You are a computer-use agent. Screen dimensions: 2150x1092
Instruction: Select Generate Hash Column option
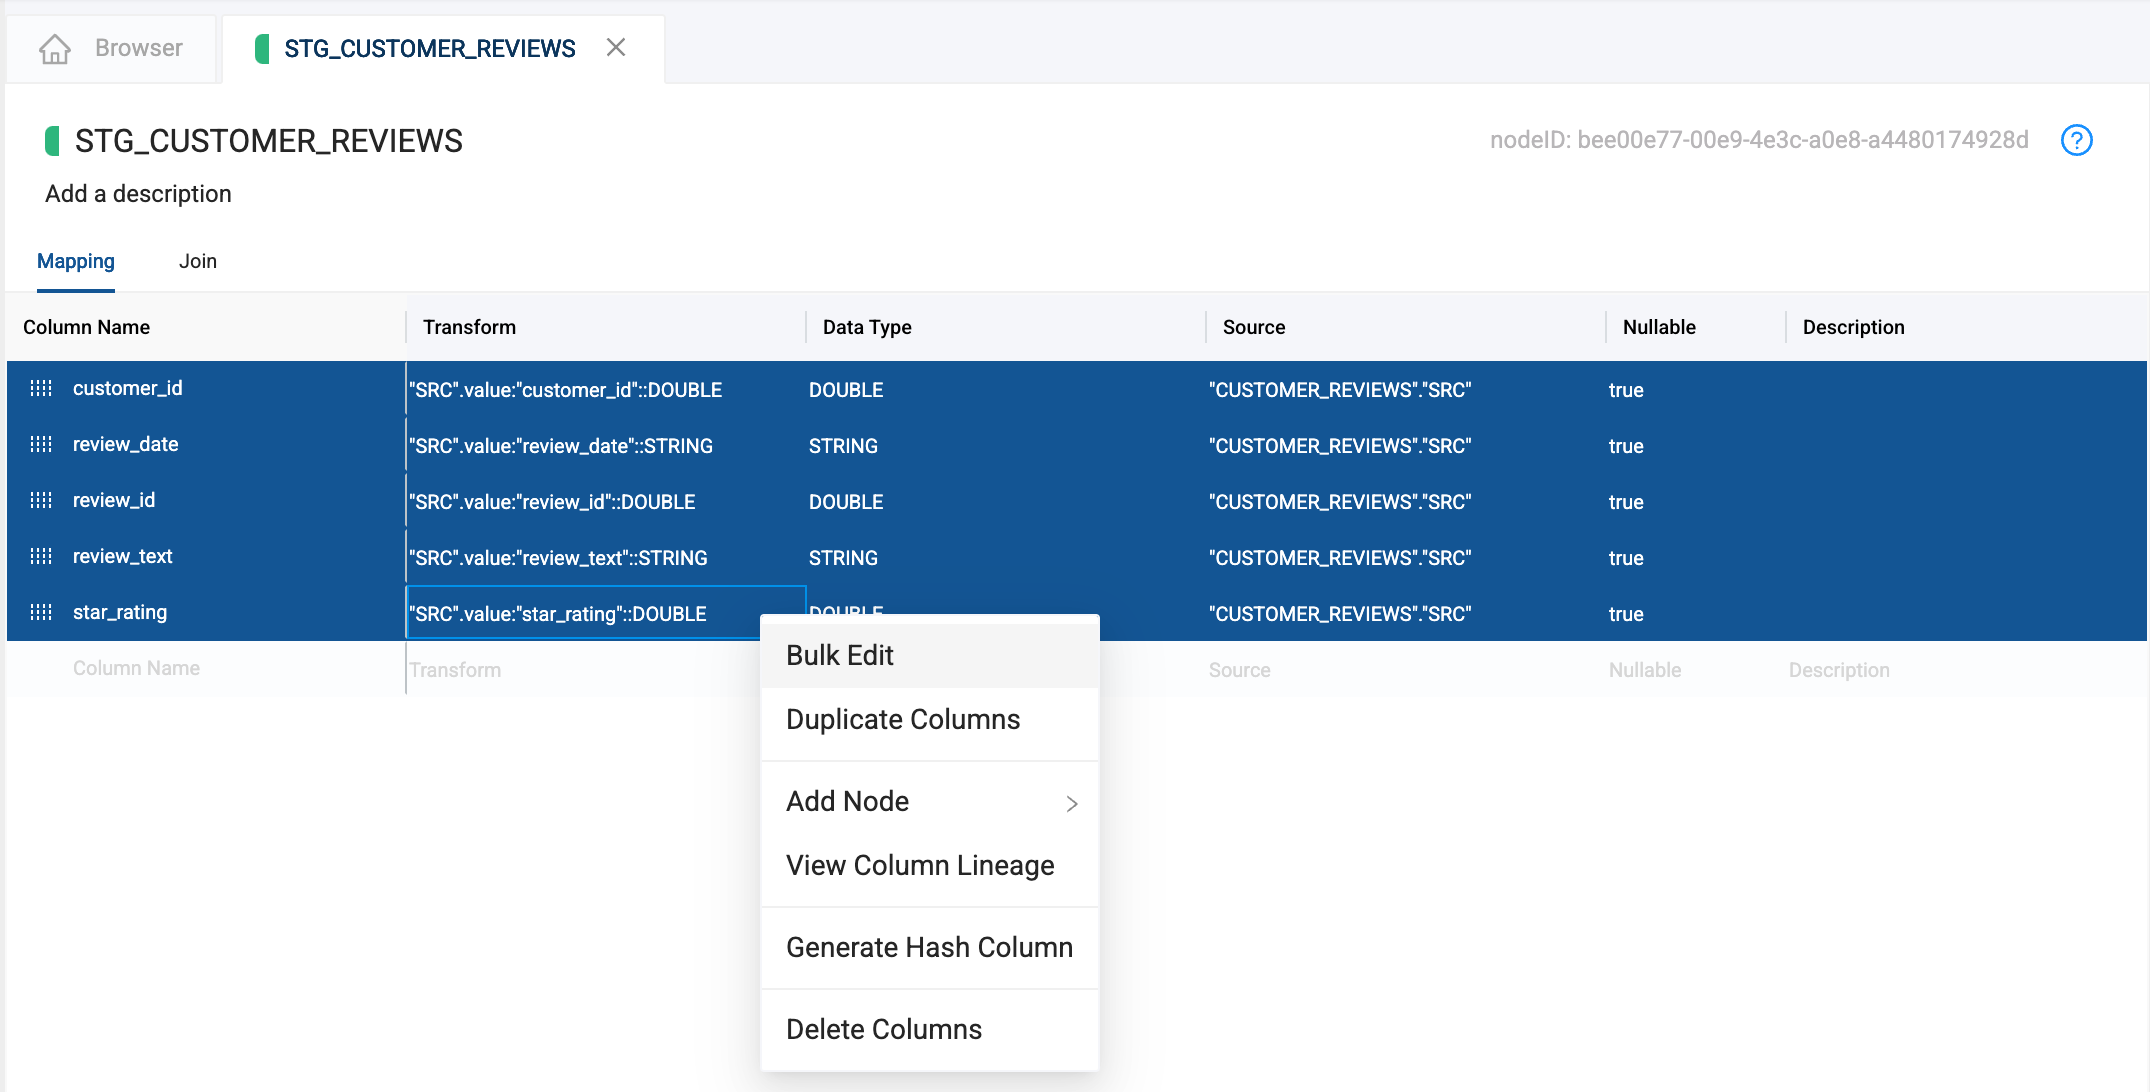click(x=928, y=948)
